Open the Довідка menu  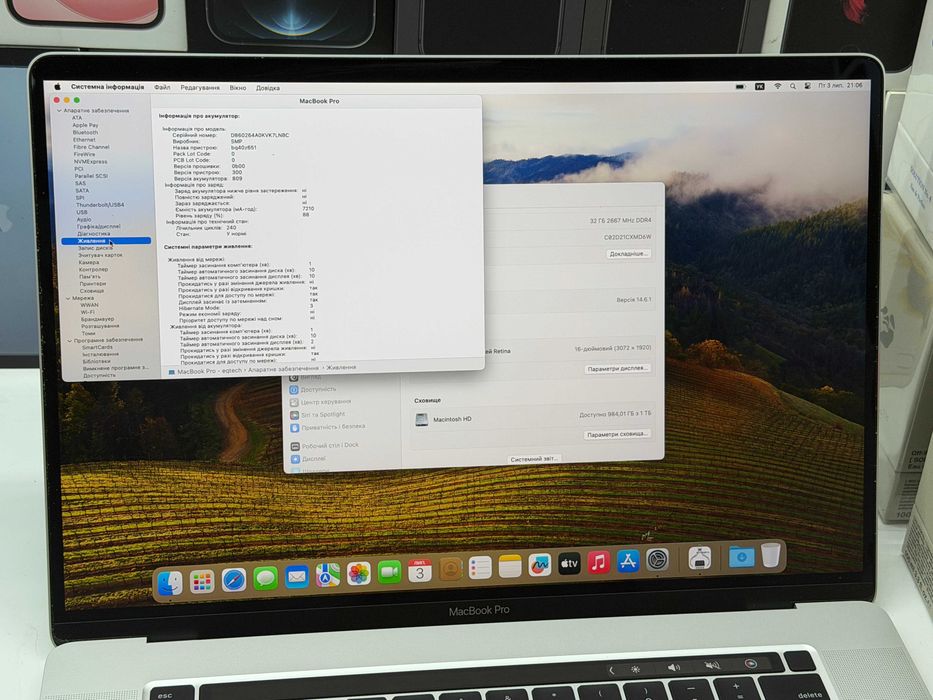pyautogui.click(x=268, y=88)
